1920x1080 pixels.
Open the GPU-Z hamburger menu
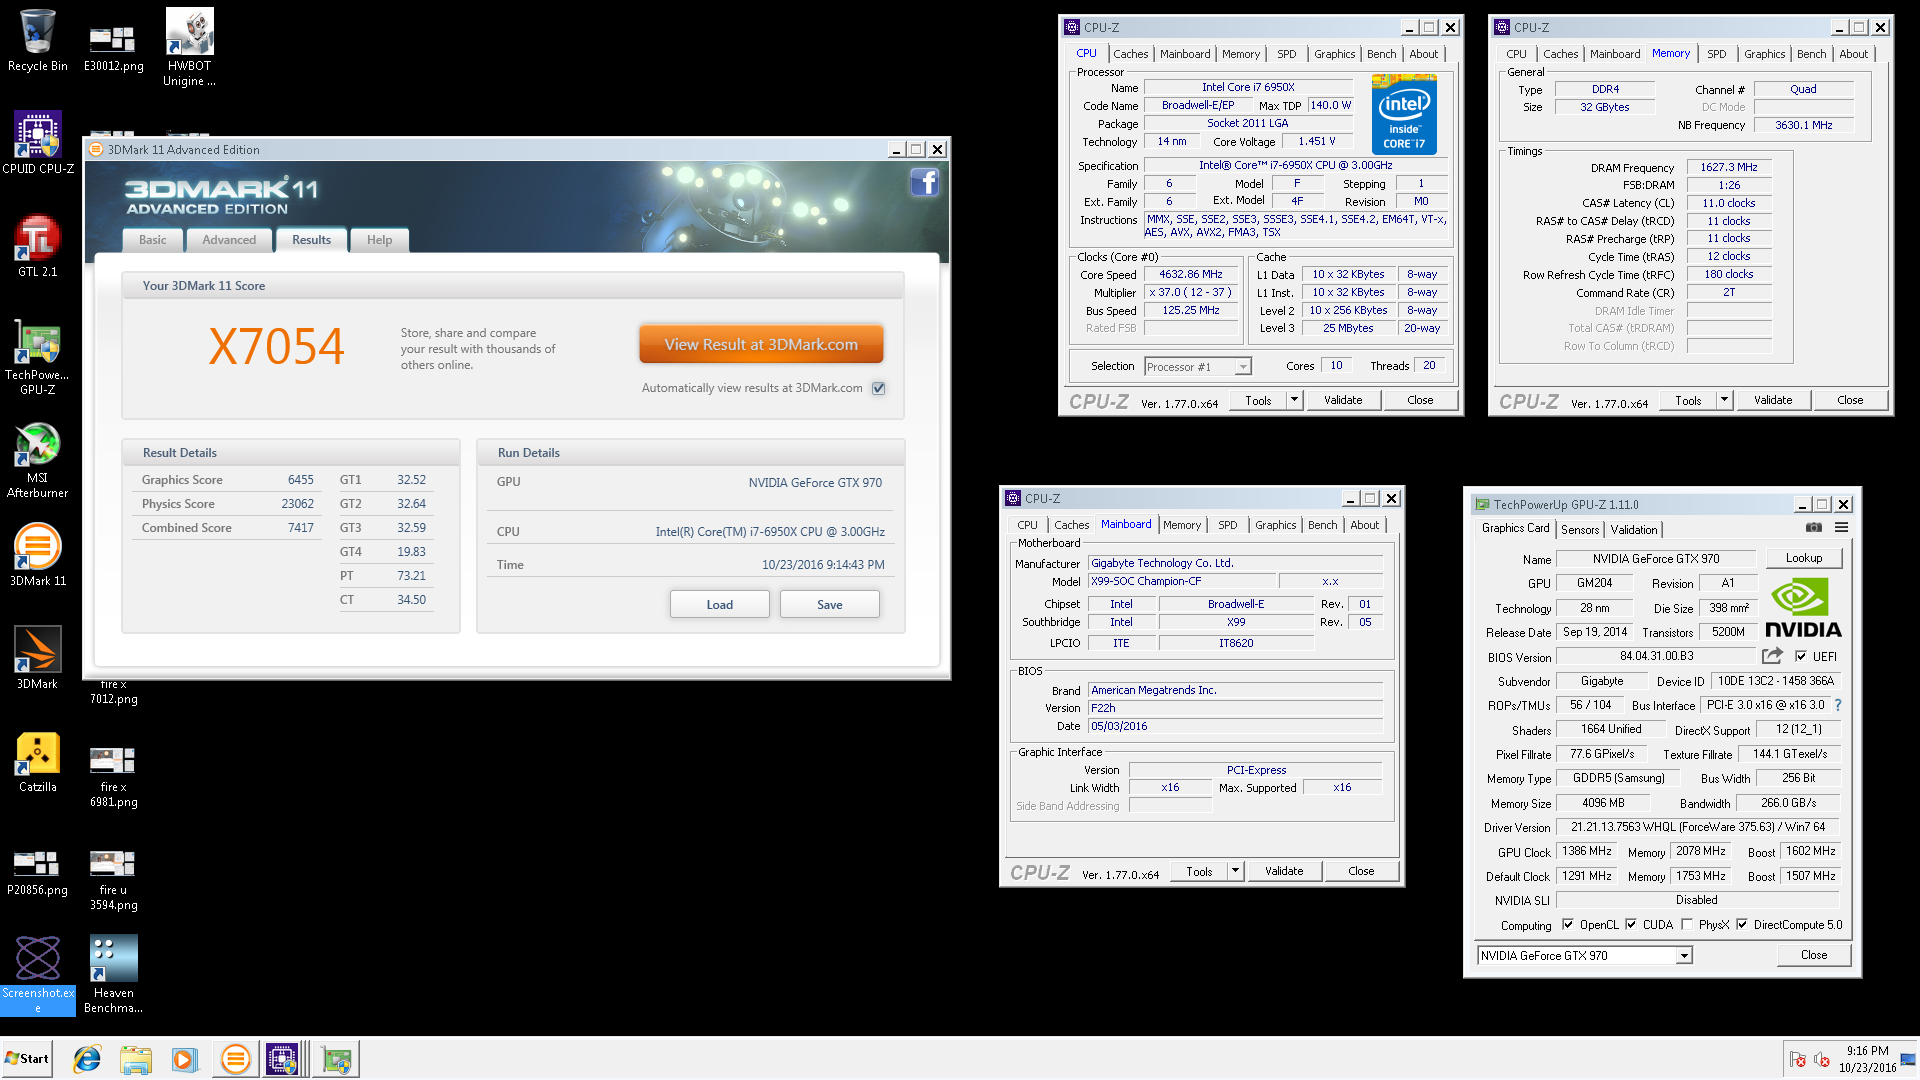(1841, 527)
